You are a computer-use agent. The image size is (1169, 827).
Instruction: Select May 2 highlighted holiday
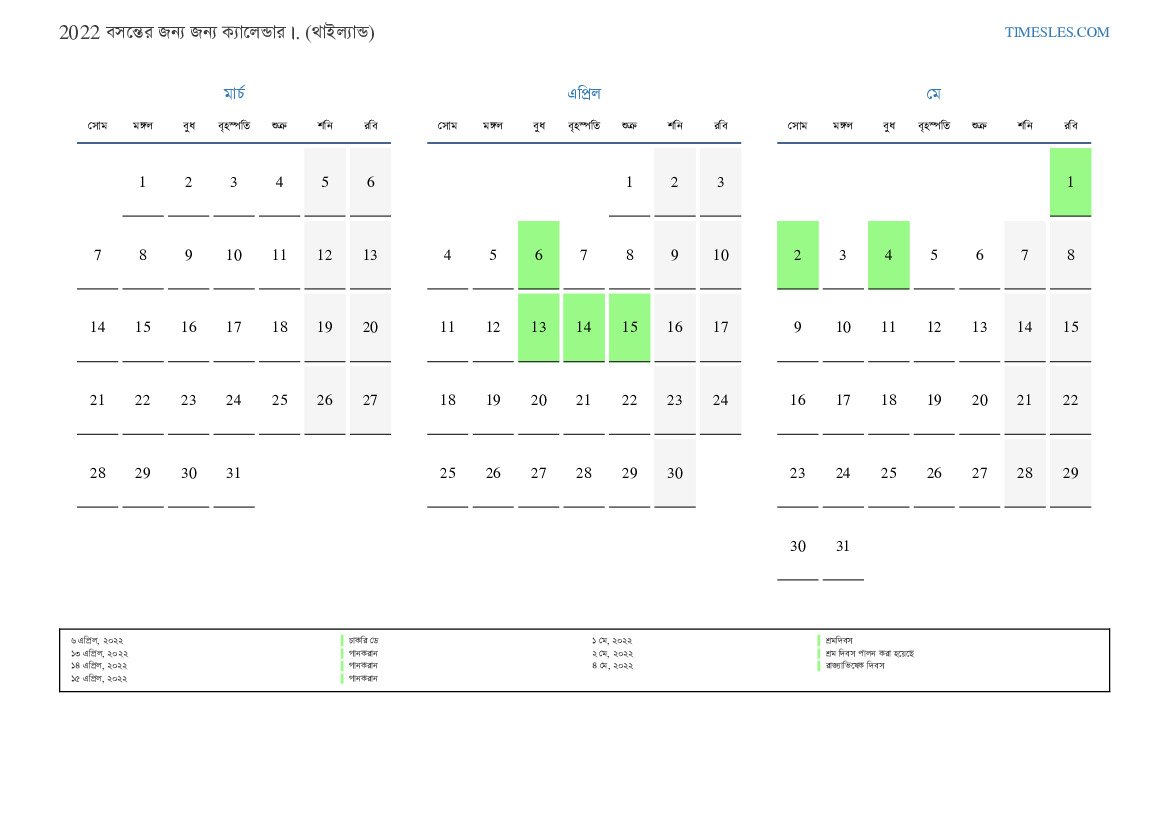(797, 254)
